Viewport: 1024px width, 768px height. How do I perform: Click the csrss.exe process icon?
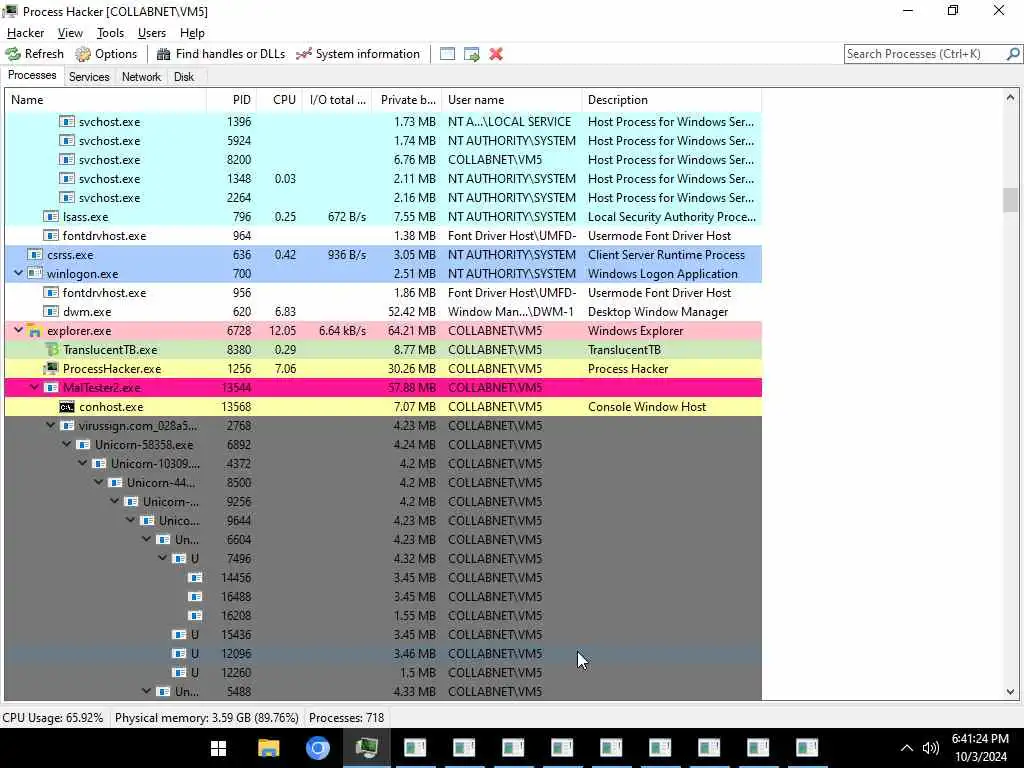click(35, 255)
